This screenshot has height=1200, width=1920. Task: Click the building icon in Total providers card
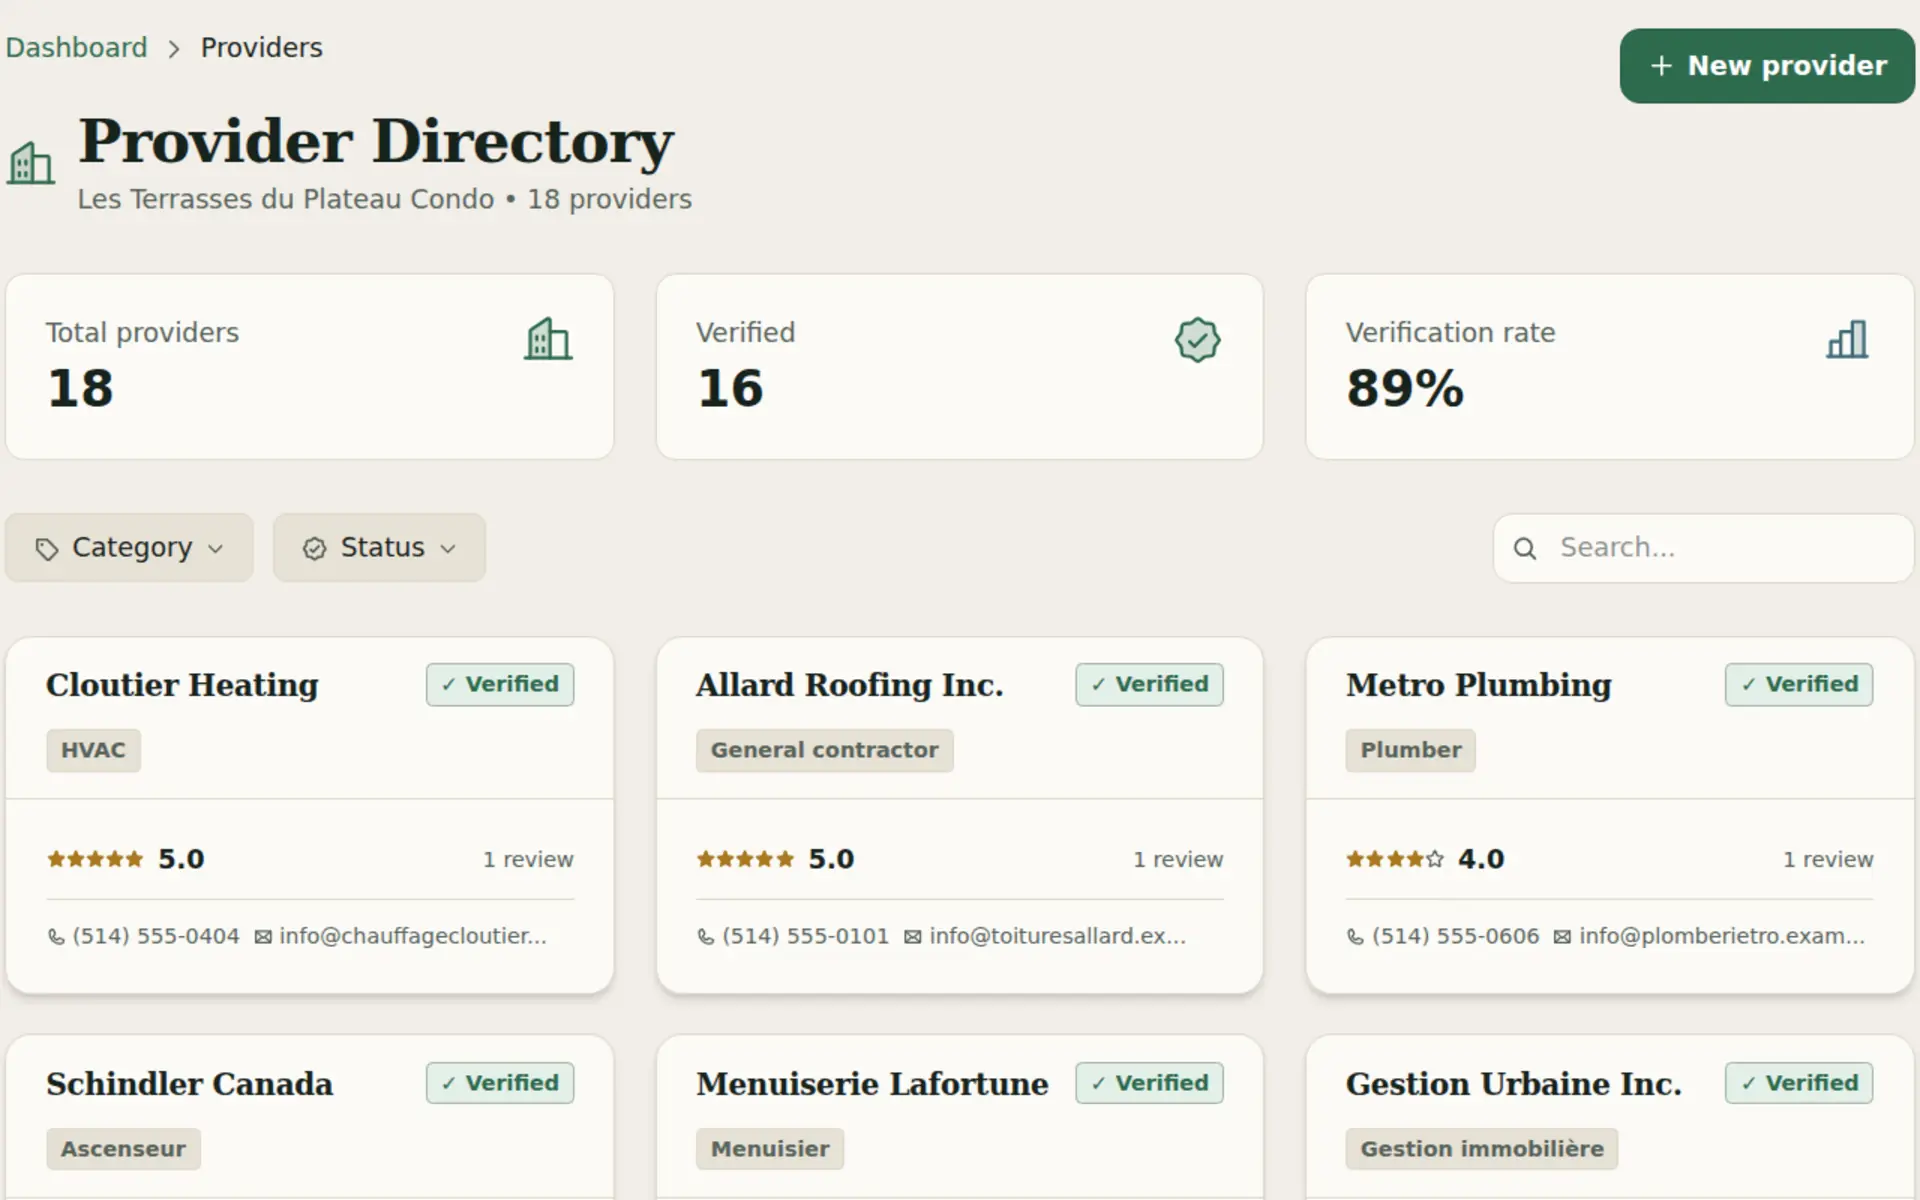pos(548,339)
